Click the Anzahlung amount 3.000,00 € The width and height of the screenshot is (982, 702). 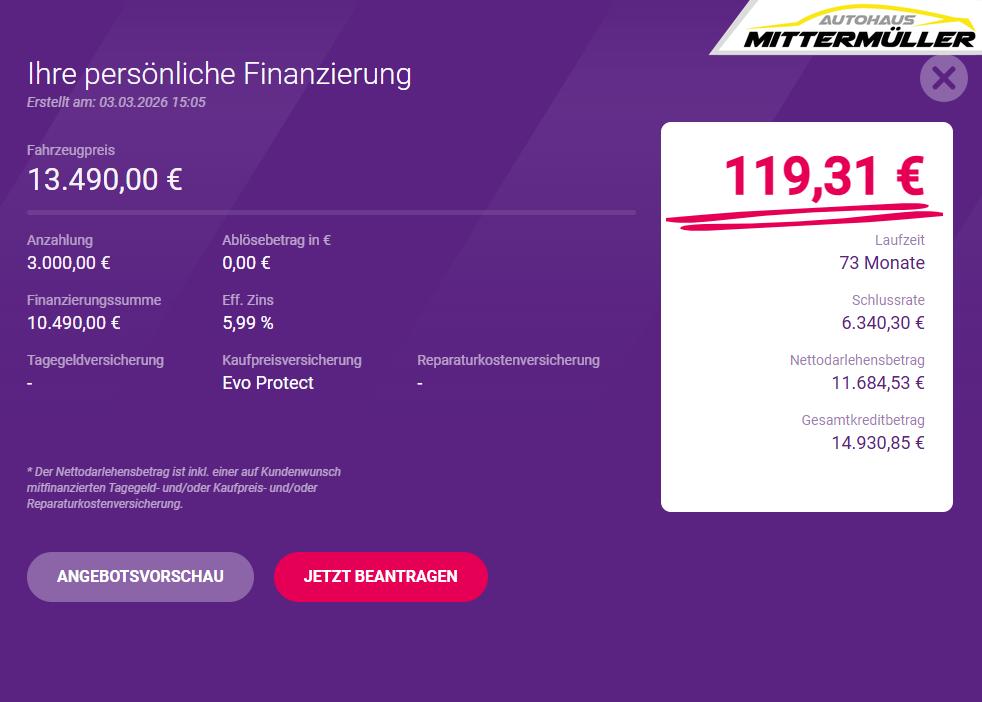coord(69,263)
